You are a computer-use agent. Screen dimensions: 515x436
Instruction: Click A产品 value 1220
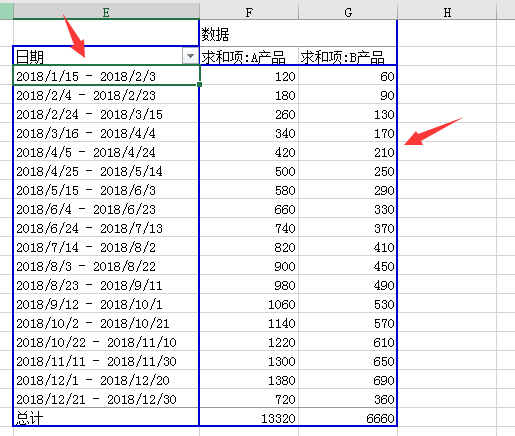pos(249,341)
